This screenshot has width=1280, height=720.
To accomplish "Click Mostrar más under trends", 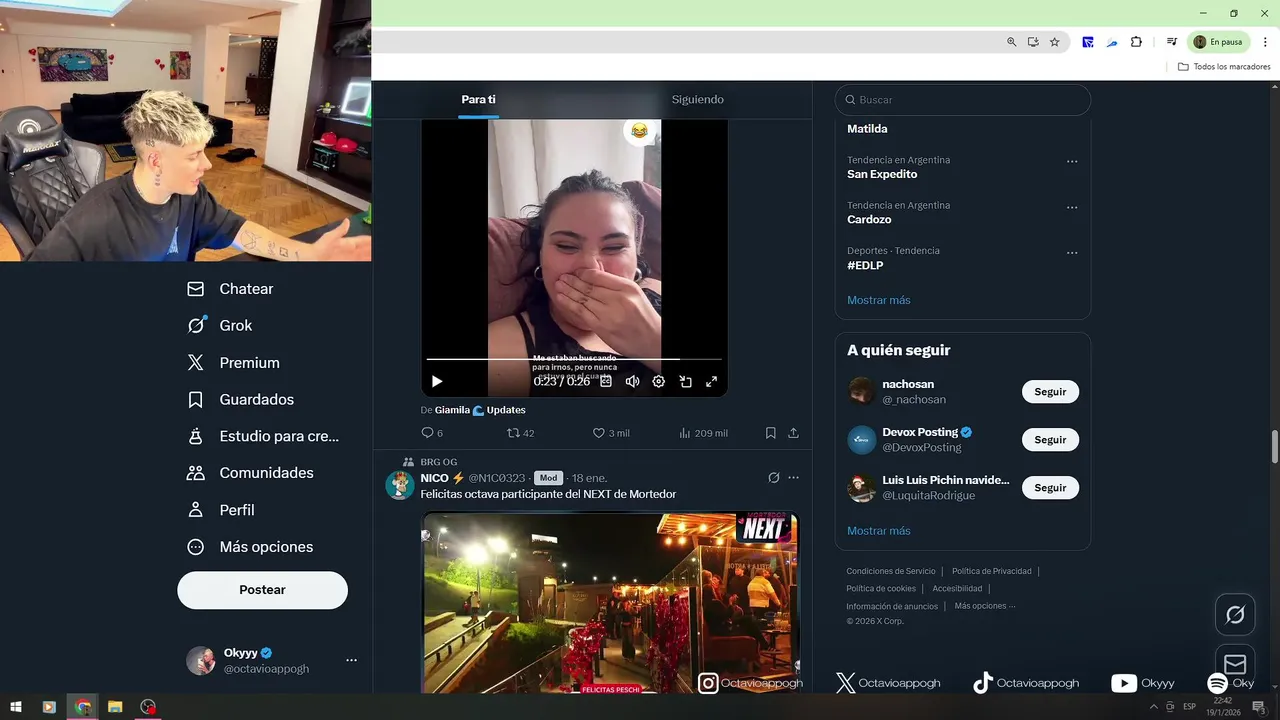I will 879,300.
